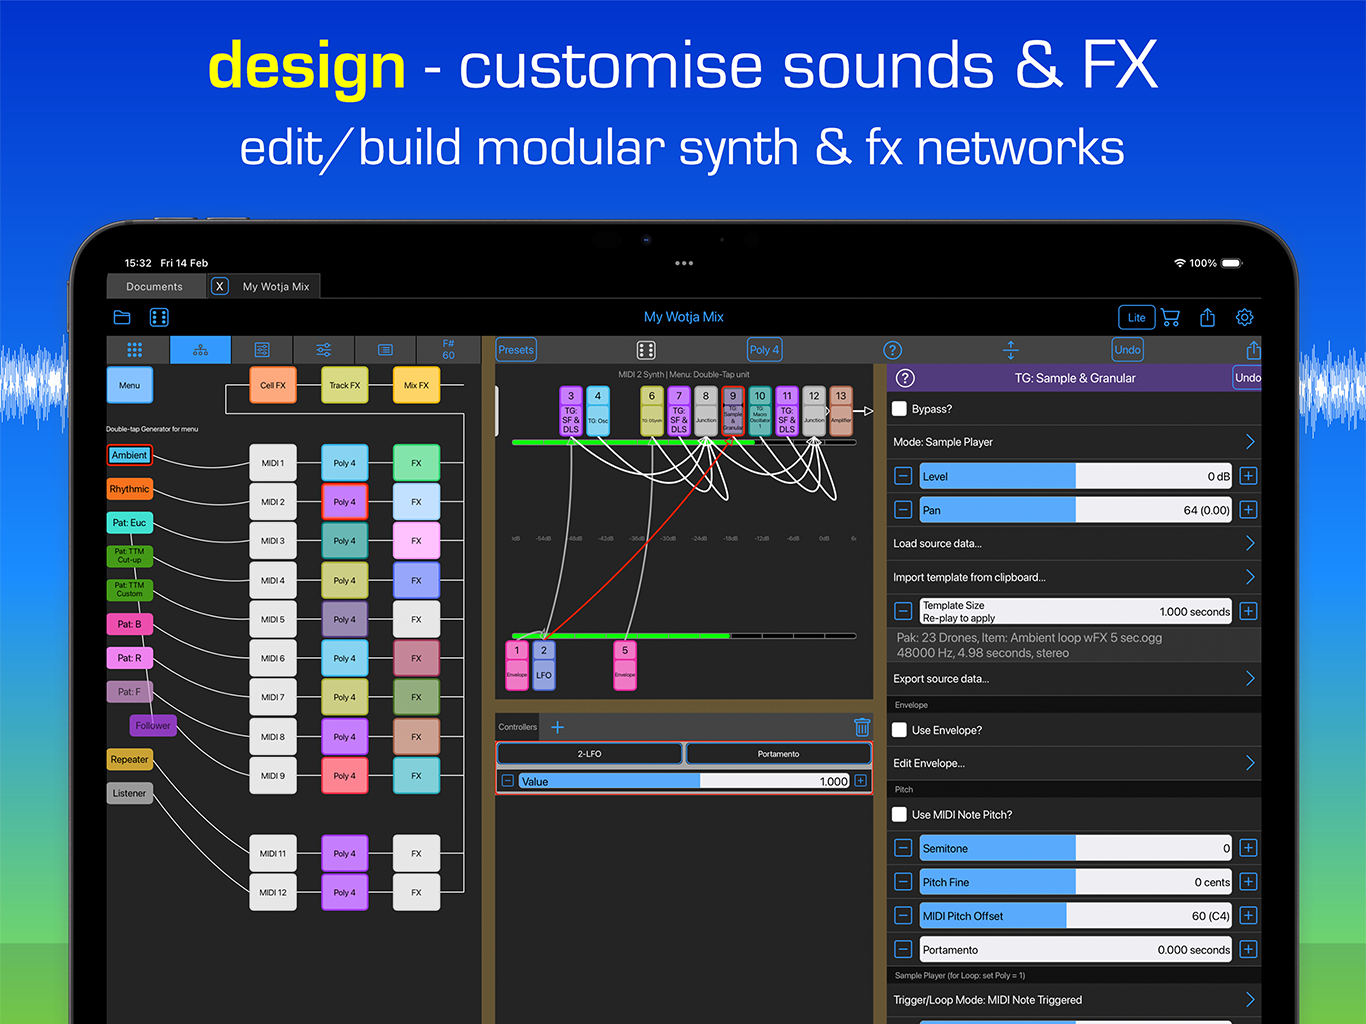Select the Portamento controller tab
This screenshot has width=1366, height=1024.
778,754
